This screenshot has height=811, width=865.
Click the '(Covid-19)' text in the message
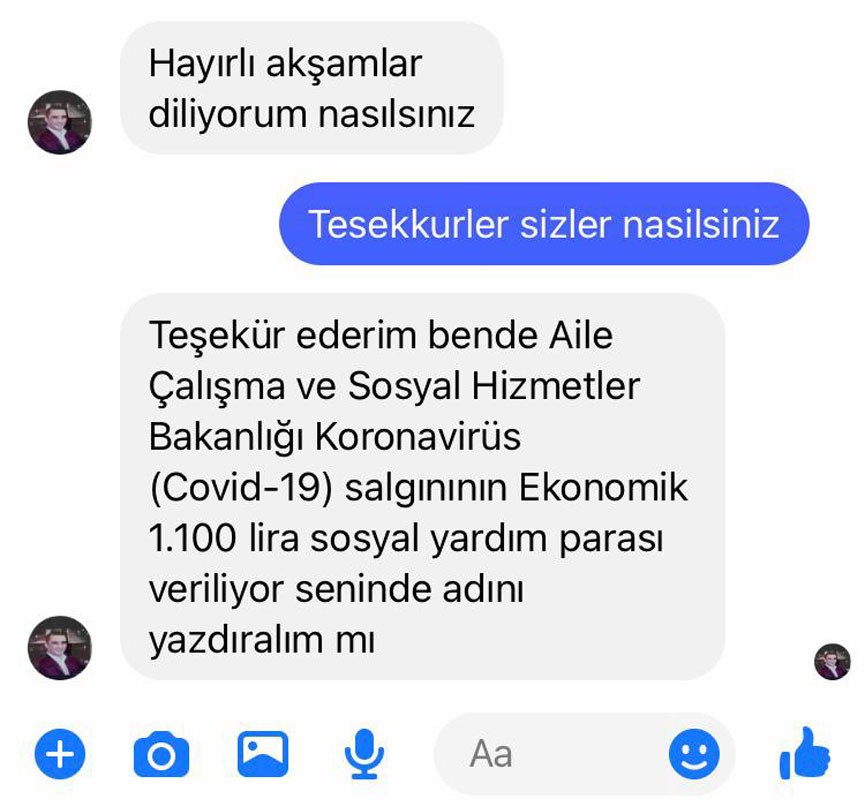[241, 488]
